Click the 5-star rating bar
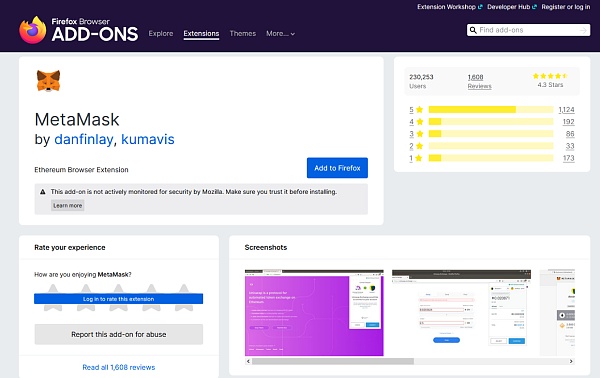 491,110
